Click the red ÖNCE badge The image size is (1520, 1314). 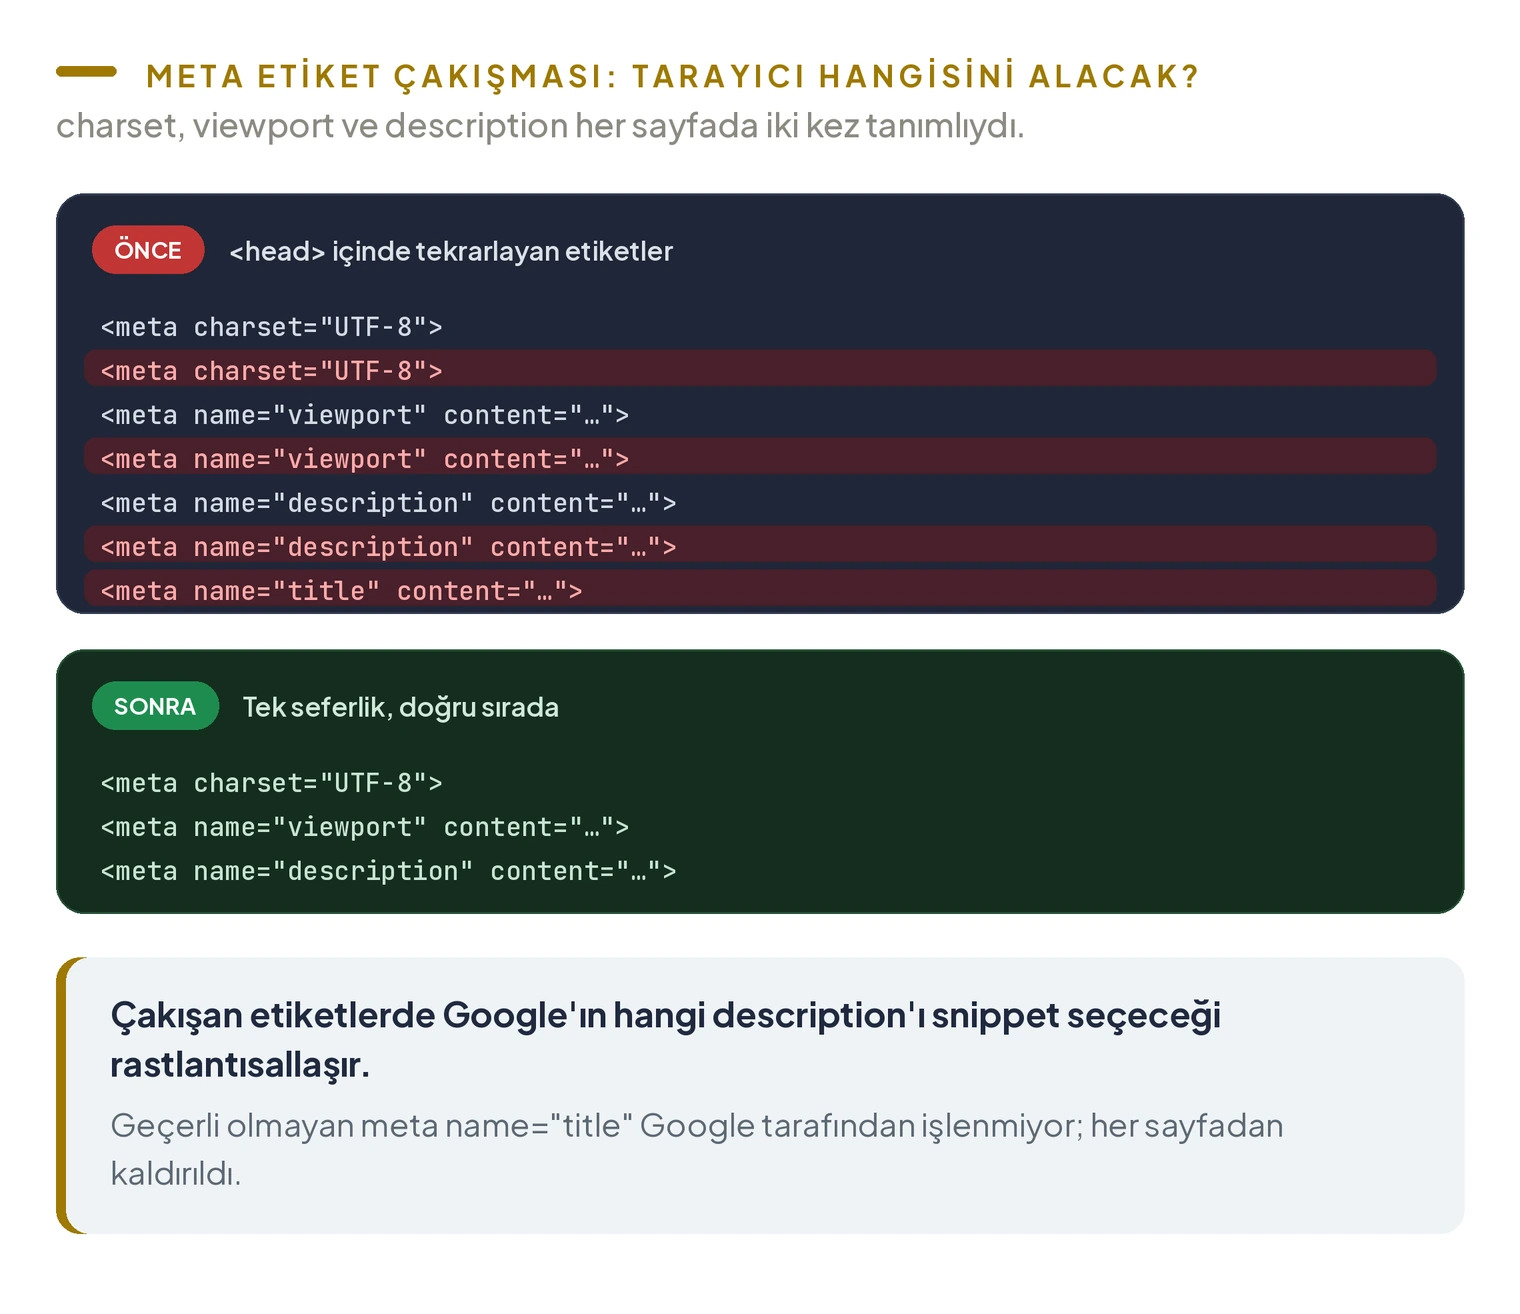(x=148, y=250)
